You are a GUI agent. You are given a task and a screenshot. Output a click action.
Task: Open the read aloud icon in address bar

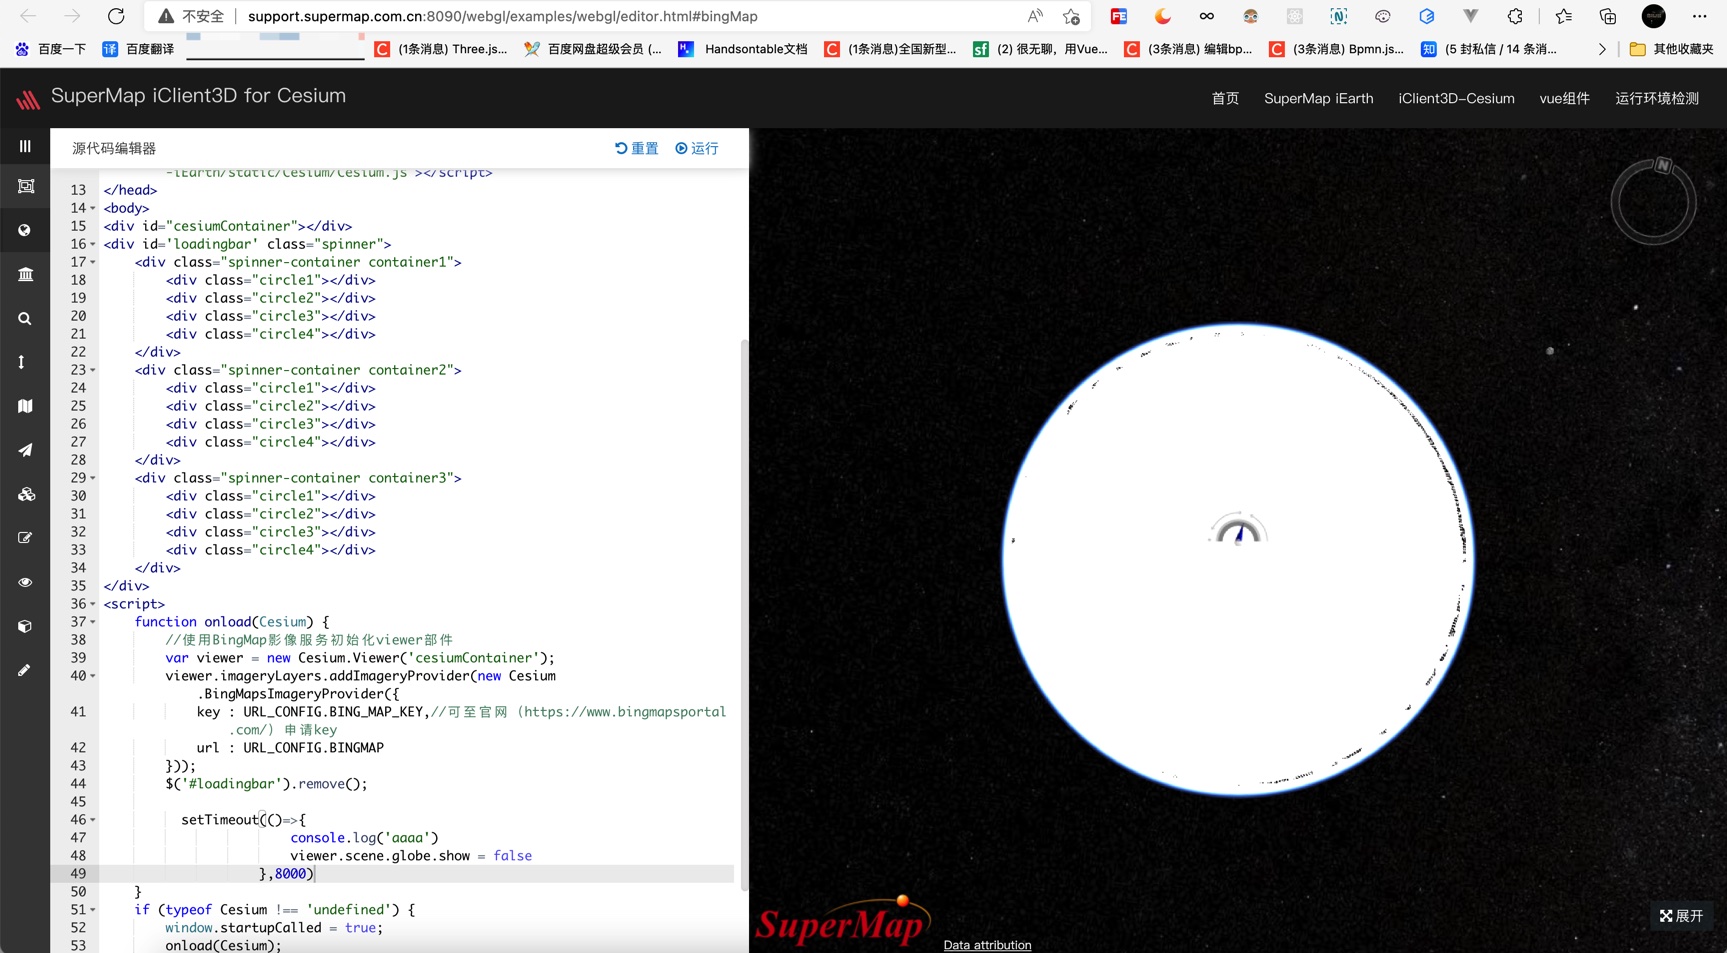[x=1034, y=16]
